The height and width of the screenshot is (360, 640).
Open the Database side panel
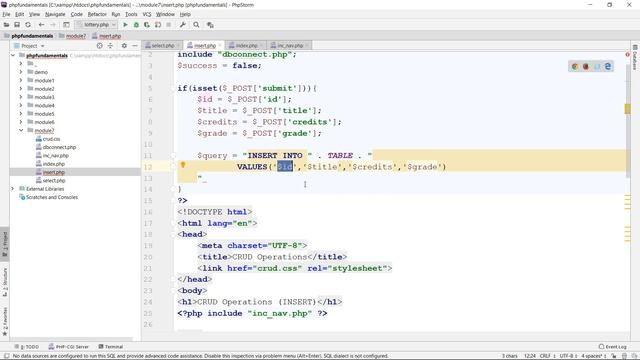click(635, 58)
